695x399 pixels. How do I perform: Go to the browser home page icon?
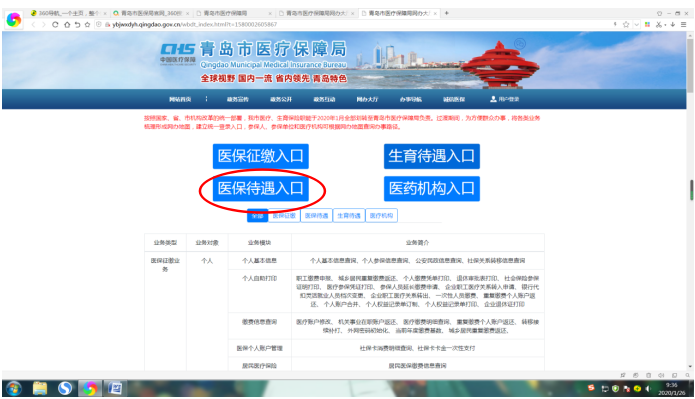coord(67,24)
